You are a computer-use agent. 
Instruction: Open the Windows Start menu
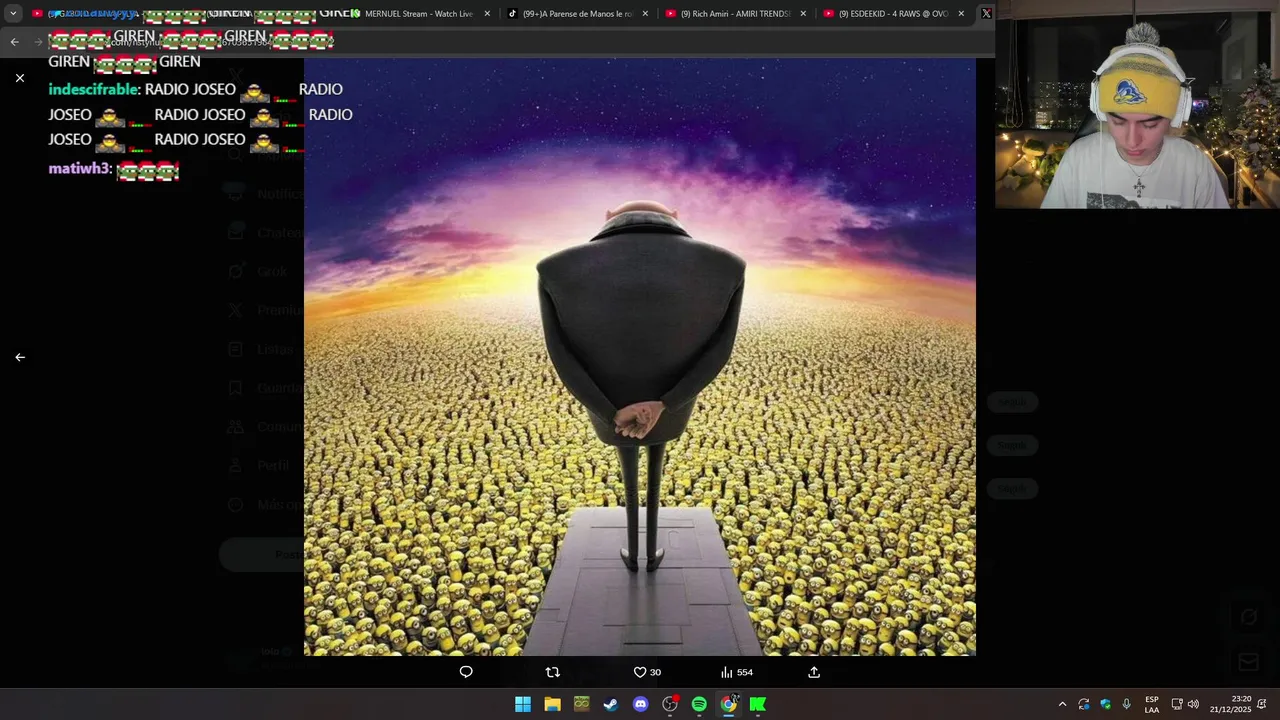tap(523, 704)
